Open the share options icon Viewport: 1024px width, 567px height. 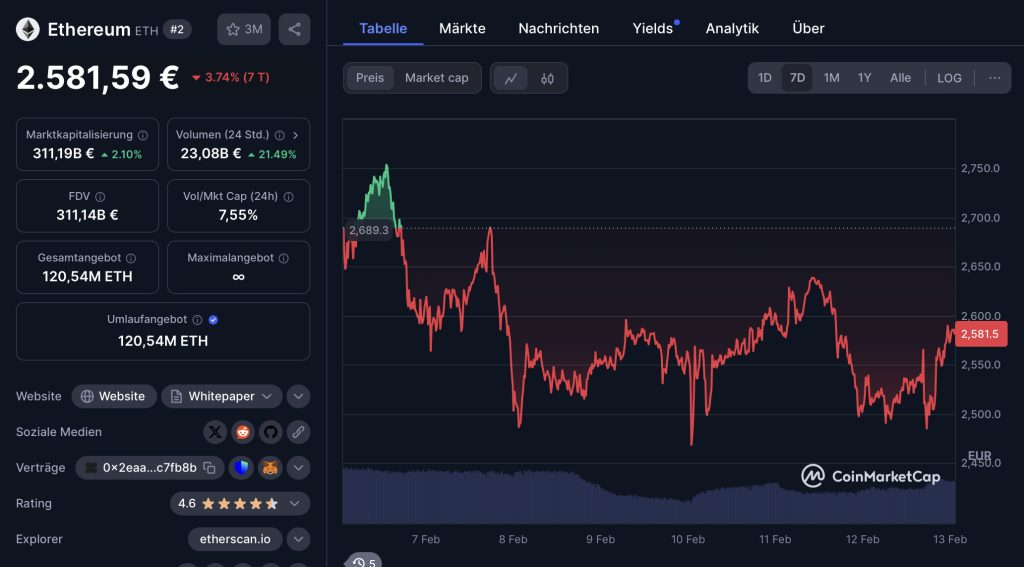click(295, 29)
